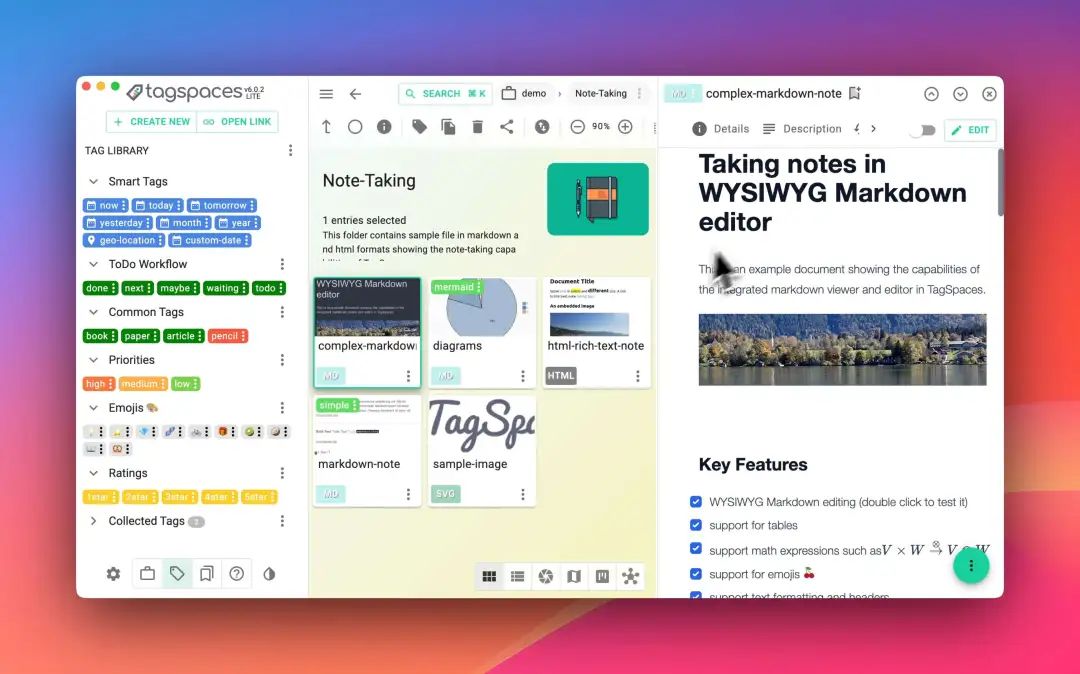Click the OPEN LINK button
The image size is (1080, 674).
237,122
